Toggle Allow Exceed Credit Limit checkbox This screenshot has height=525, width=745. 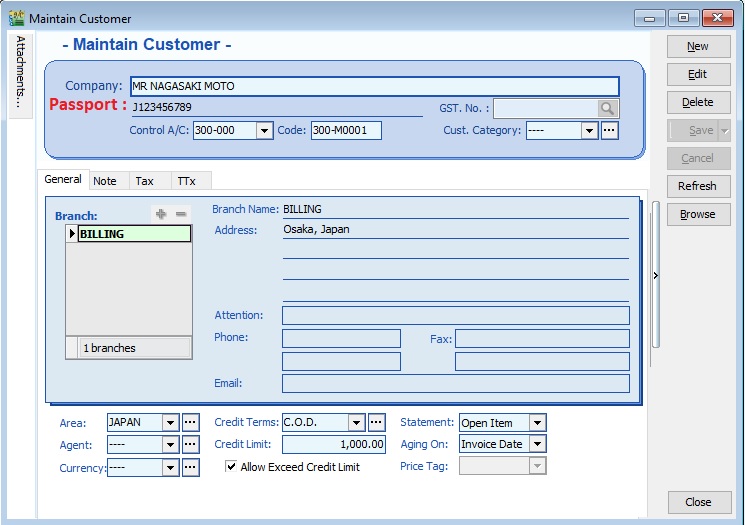click(x=231, y=466)
